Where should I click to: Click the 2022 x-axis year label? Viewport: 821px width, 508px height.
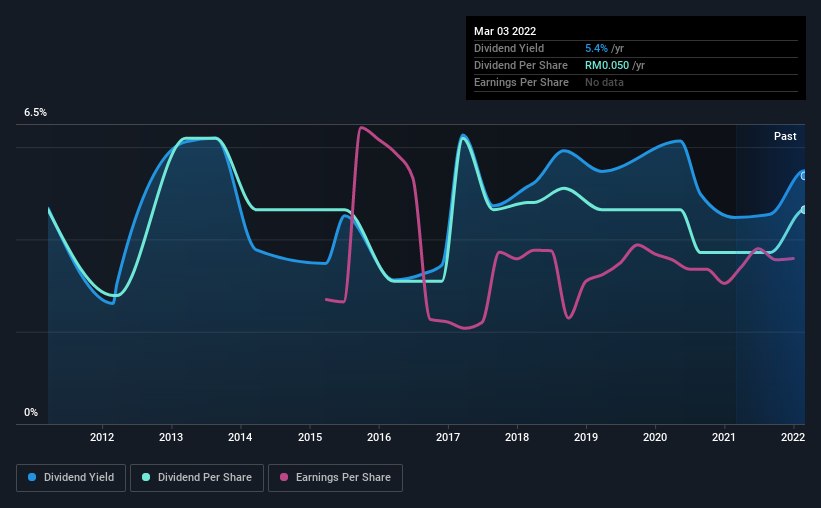pos(793,437)
